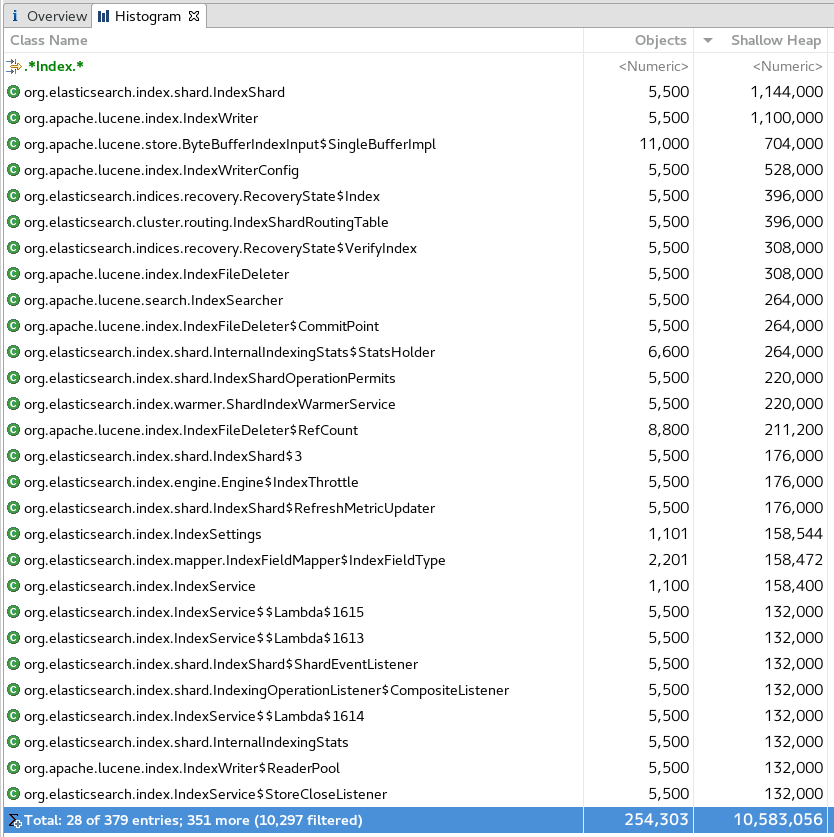The height and width of the screenshot is (837, 834).
Task: Click the 158,400 shallow heap value
Action: coord(793,586)
